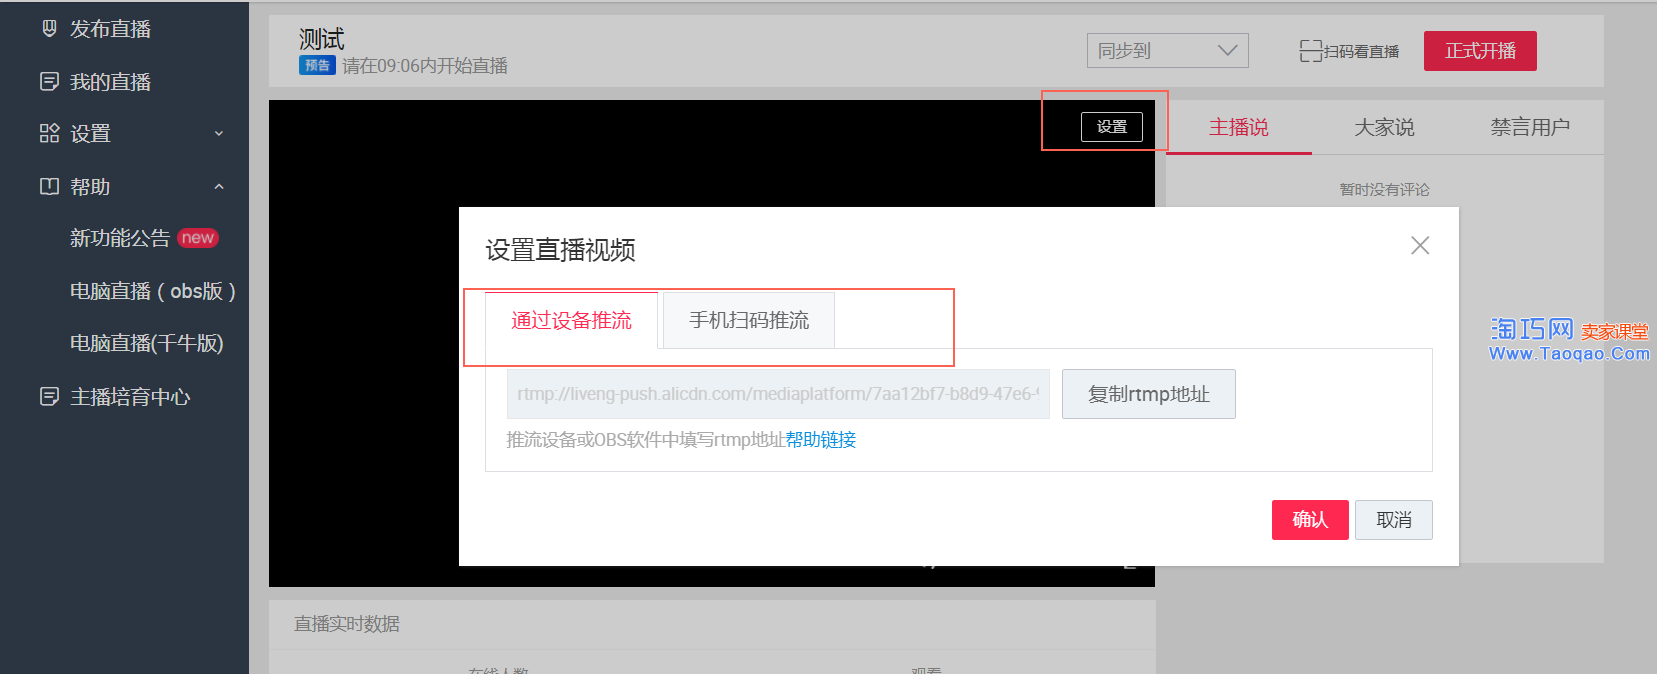Viewport: 1657px width, 674px height.
Task: Open the 同步到 dropdown
Action: pyautogui.click(x=1167, y=51)
